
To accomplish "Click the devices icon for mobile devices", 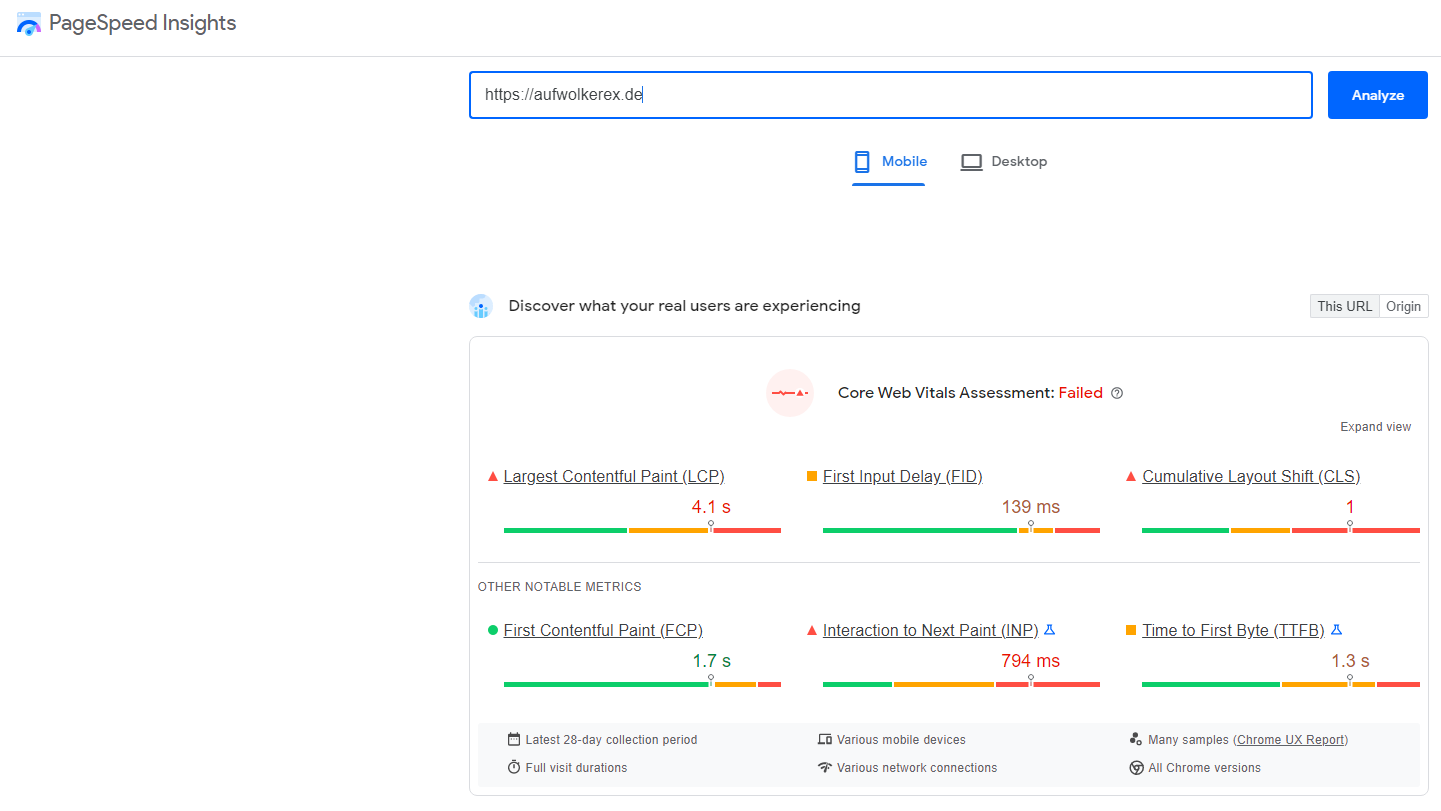I will 825,740.
